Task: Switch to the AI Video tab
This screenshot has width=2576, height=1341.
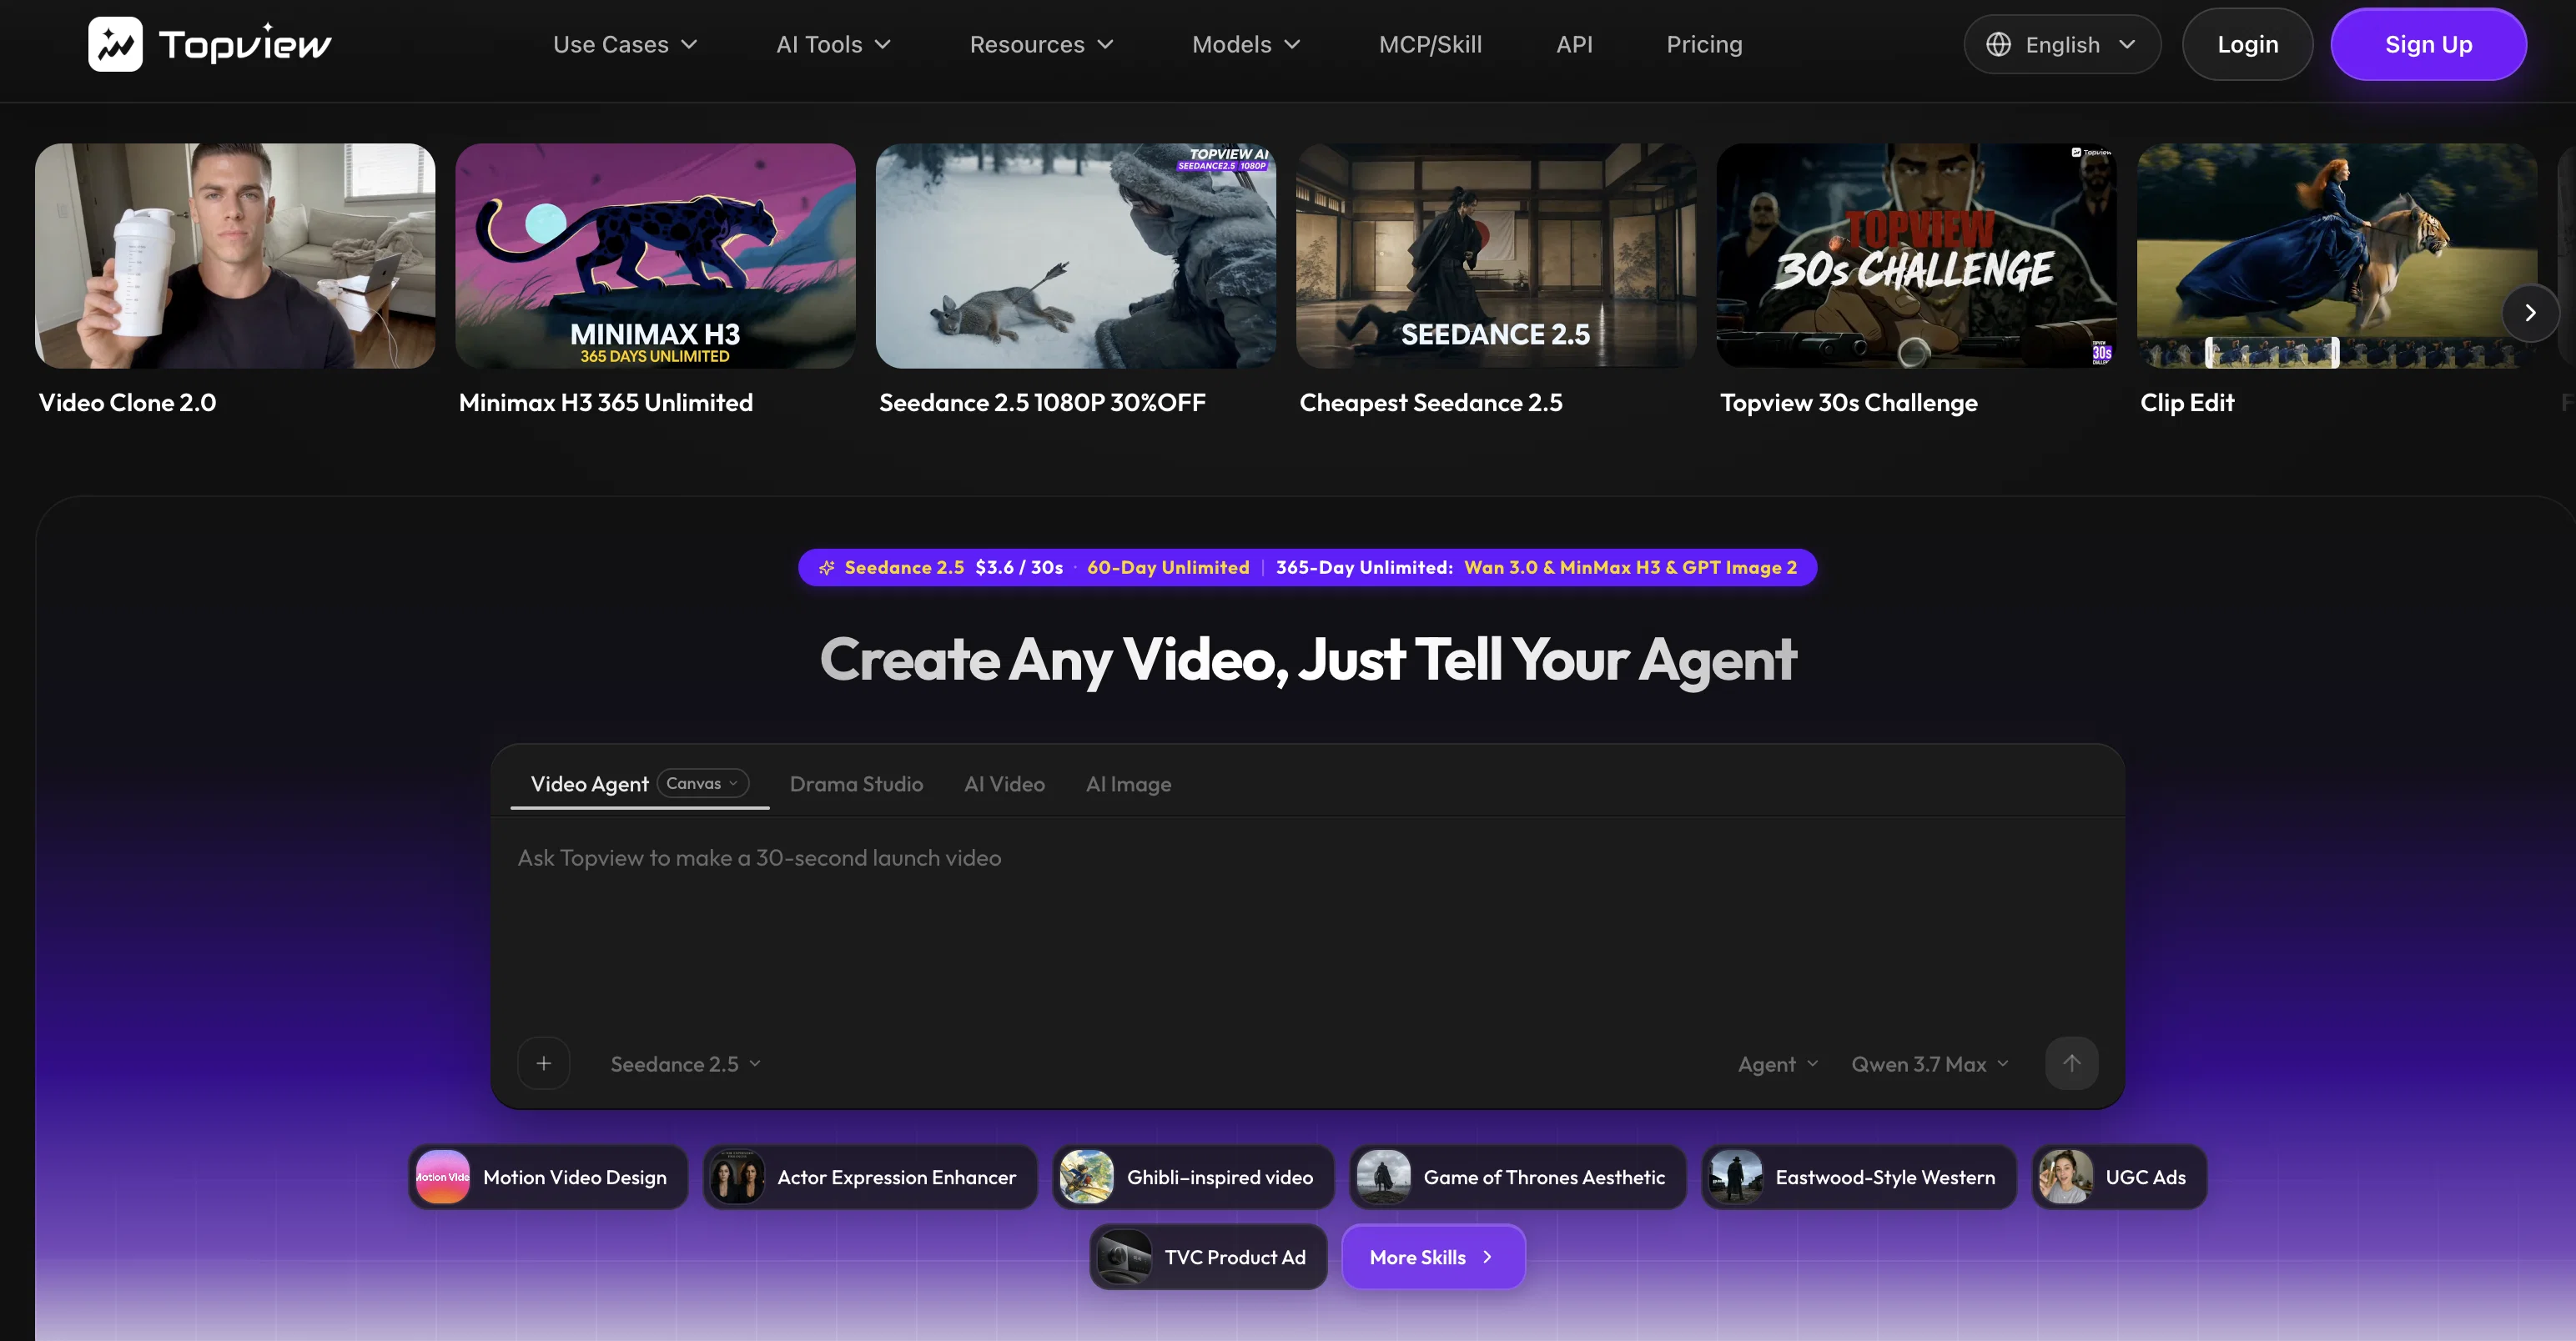Action: [x=1004, y=784]
